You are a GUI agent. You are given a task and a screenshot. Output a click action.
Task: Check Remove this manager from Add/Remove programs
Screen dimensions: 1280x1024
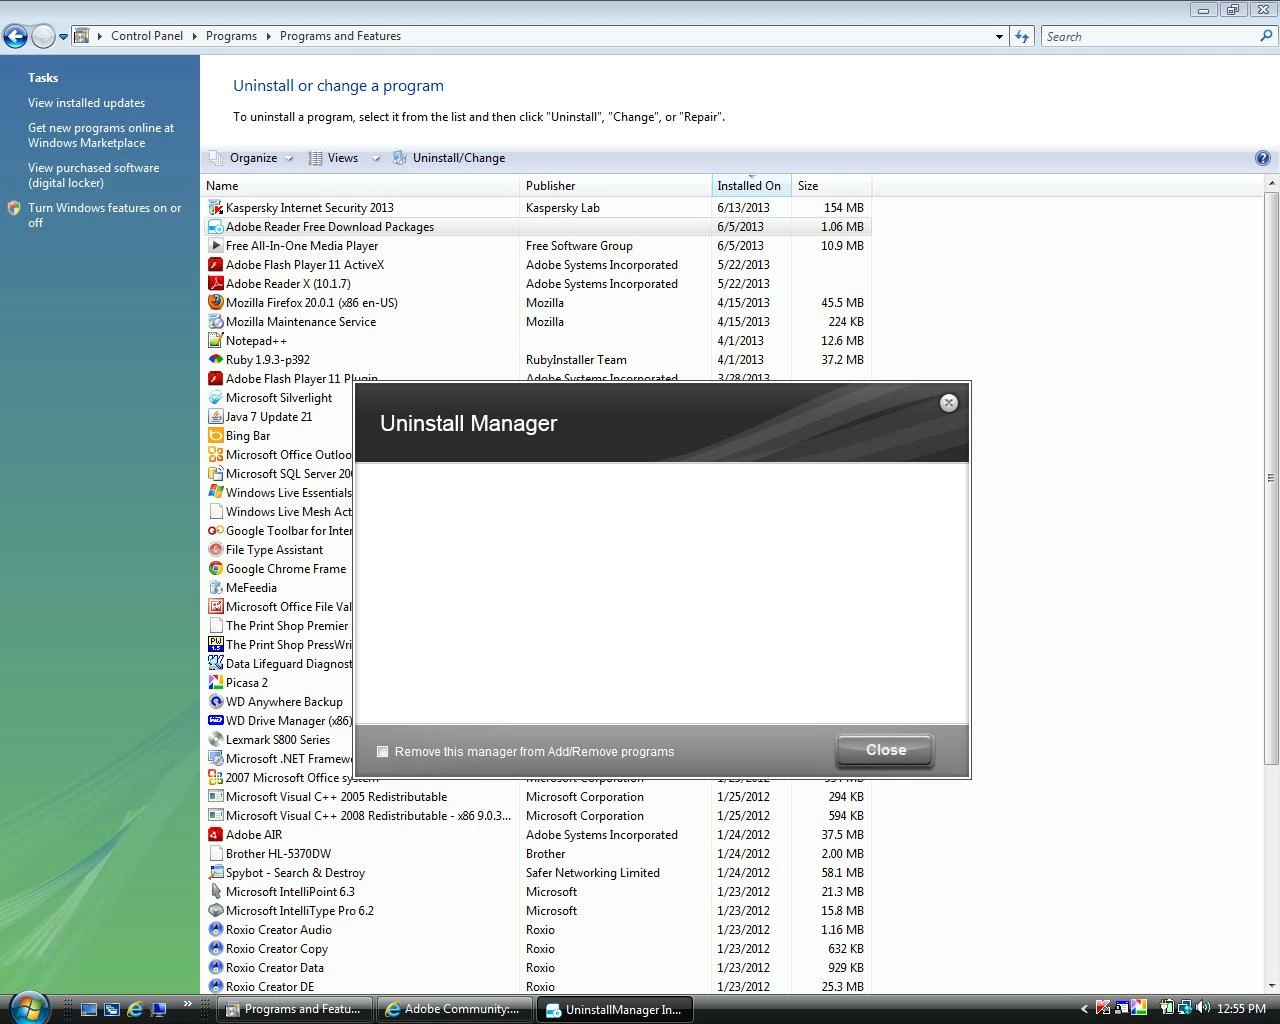pos(382,752)
